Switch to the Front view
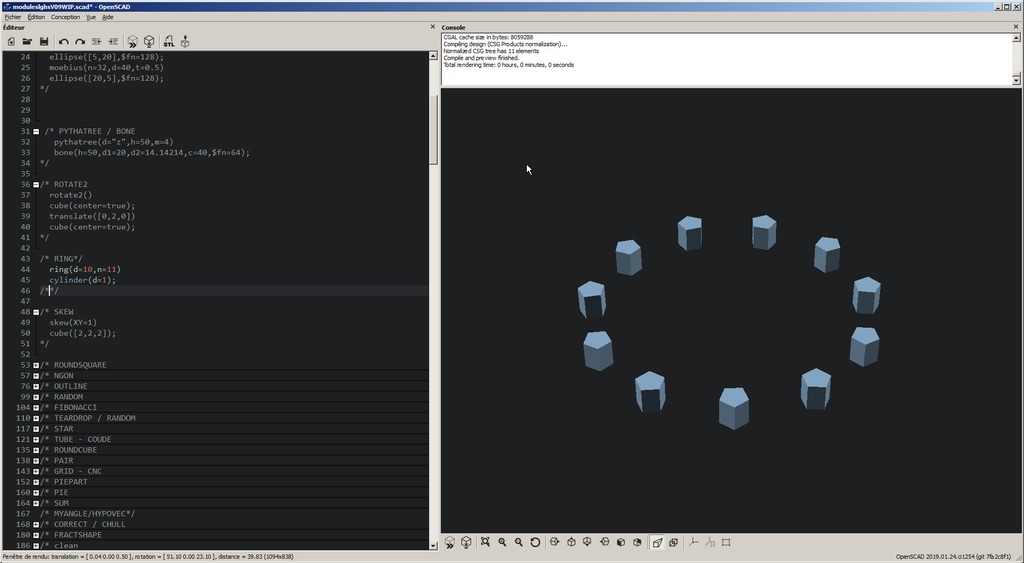 pos(620,542)
